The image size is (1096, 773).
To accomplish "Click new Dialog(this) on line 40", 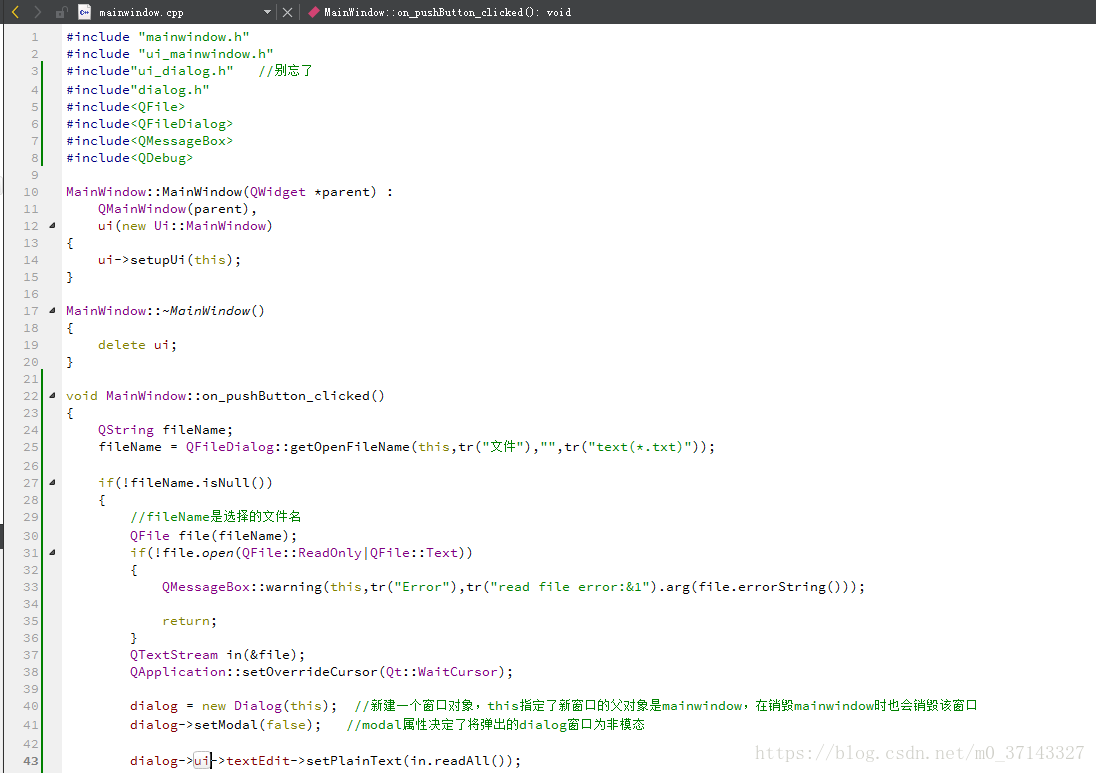I will 266,706.
